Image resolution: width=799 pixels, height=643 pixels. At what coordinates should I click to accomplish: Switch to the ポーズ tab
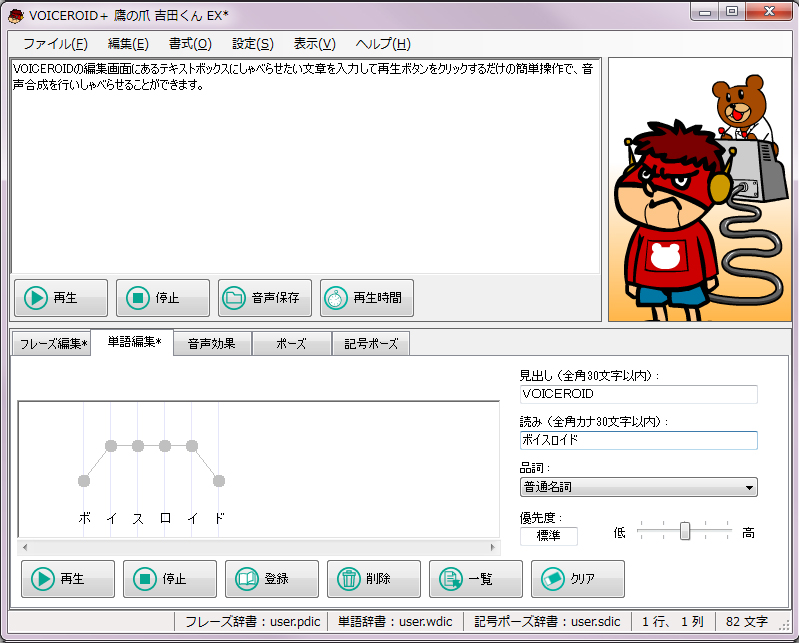pos(291,343)
